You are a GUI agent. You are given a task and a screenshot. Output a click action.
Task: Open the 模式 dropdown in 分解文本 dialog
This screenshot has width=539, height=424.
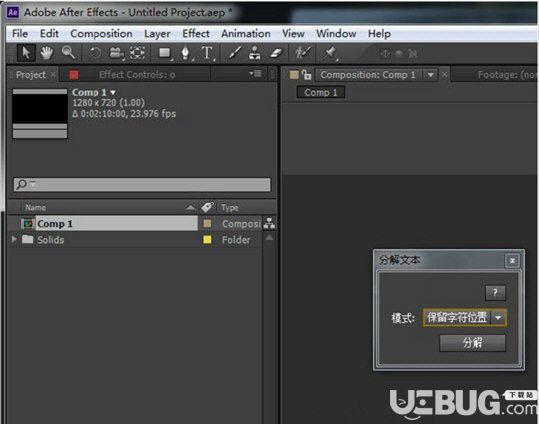click(x=498, y=318)
